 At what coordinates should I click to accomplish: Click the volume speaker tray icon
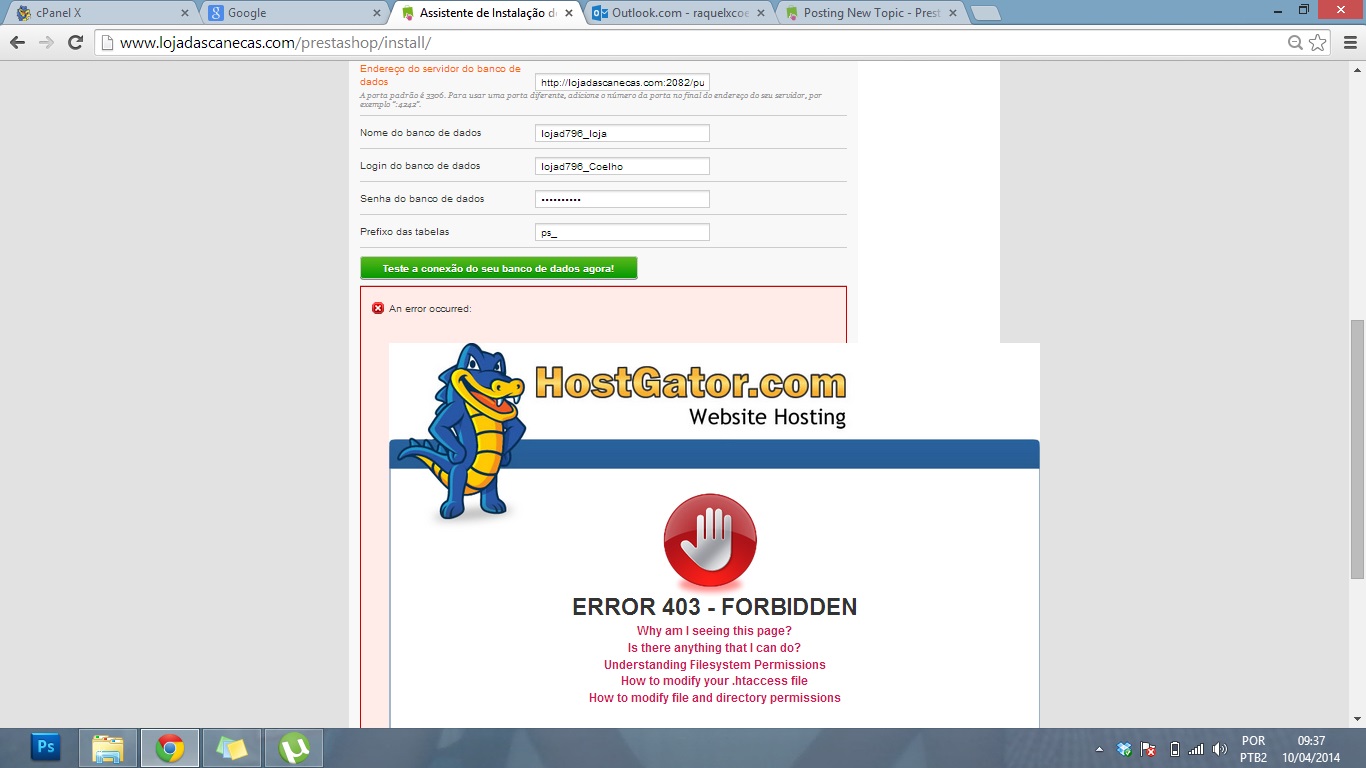tap(1219, 749)
